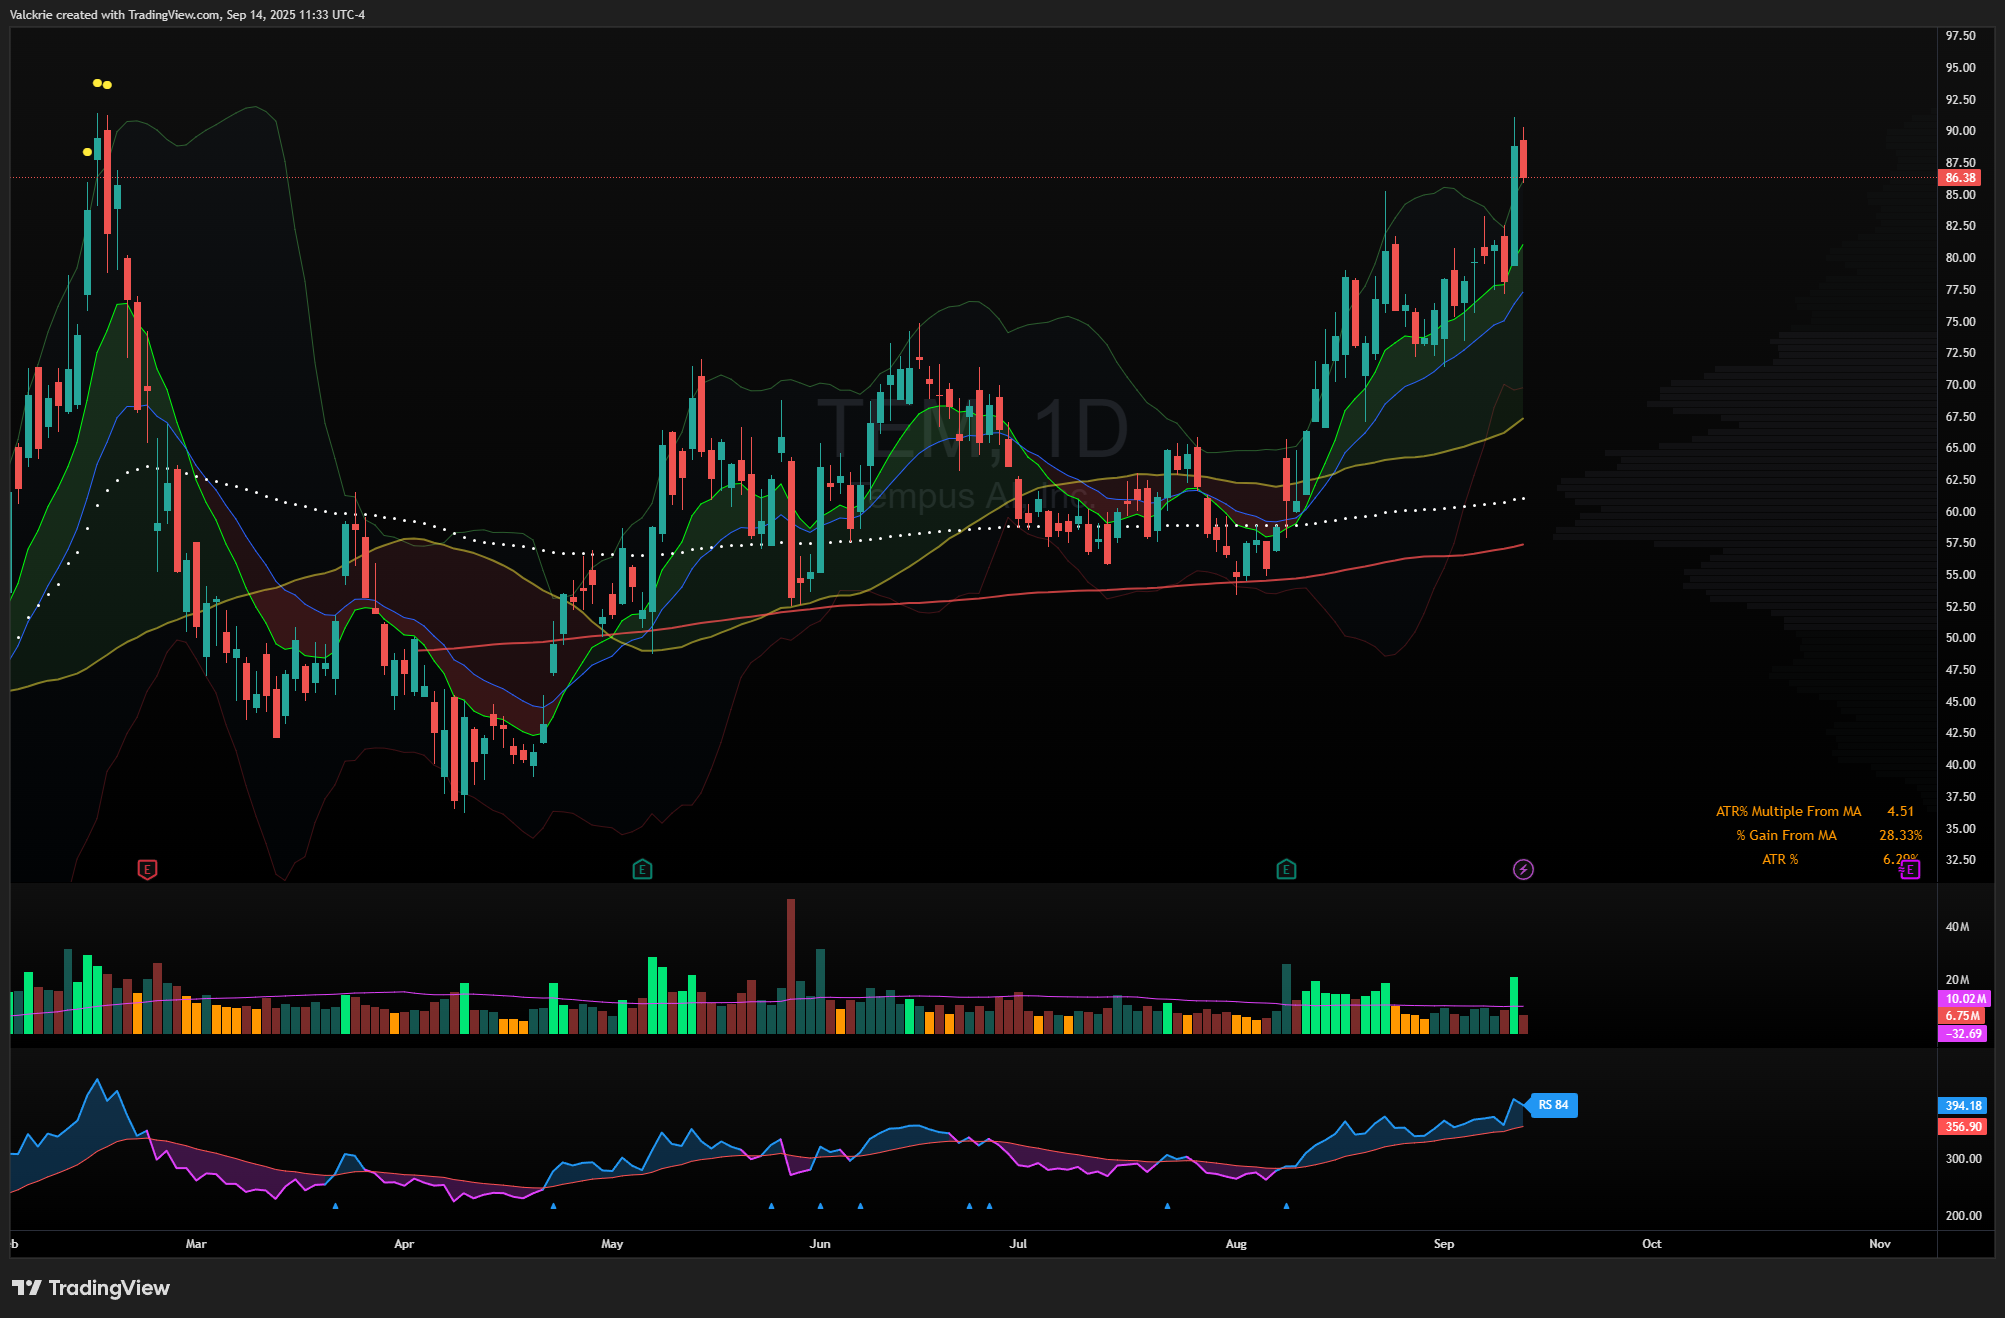2005x1318 pixels.
Task: Open the green earnings marker in August
Action: pyautogui.click(x=1286, y=869)
